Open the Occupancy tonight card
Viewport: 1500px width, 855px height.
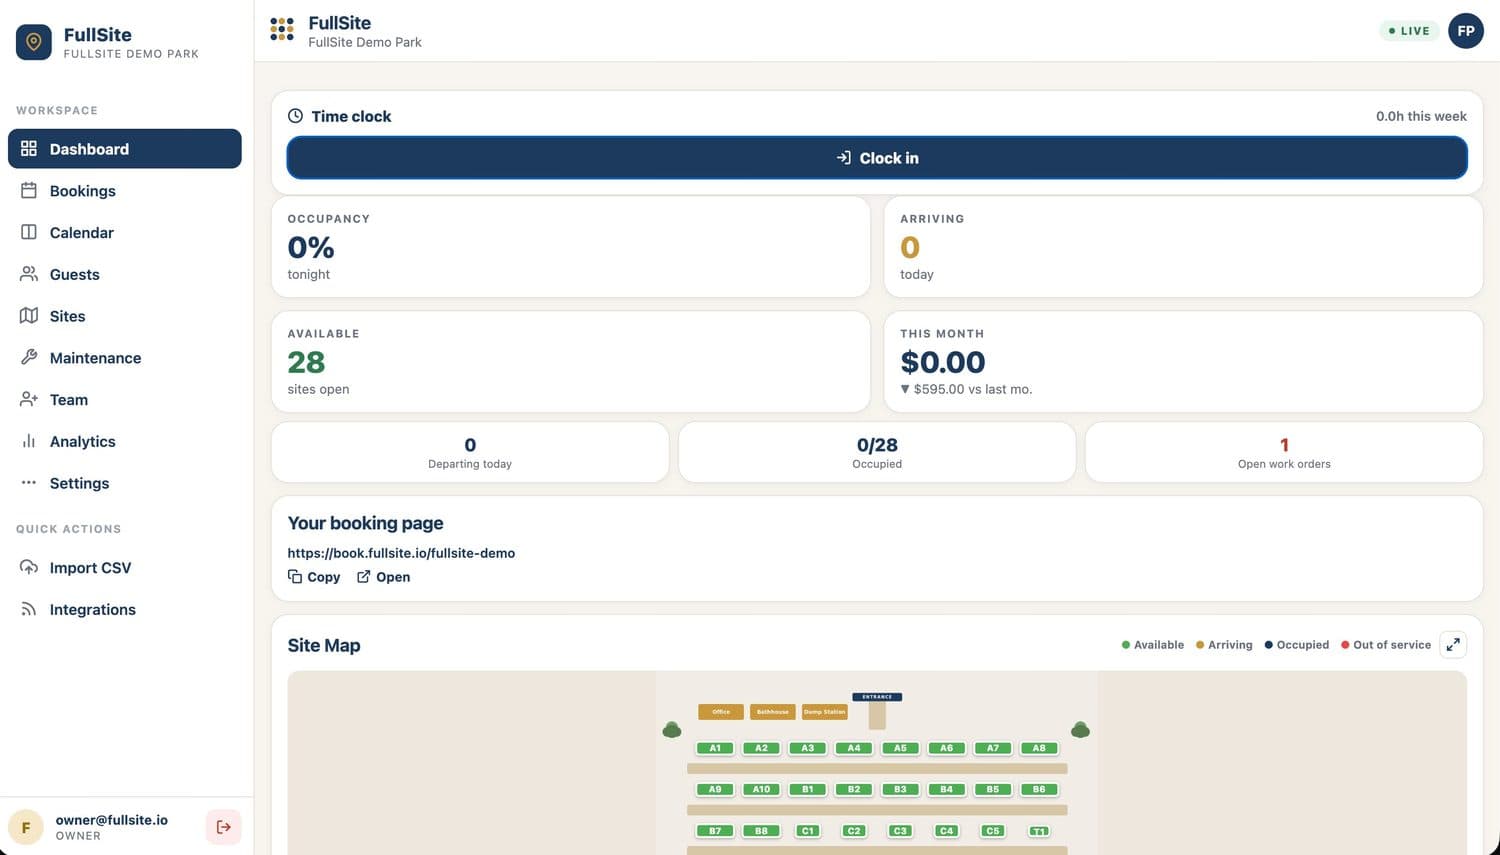571,247
